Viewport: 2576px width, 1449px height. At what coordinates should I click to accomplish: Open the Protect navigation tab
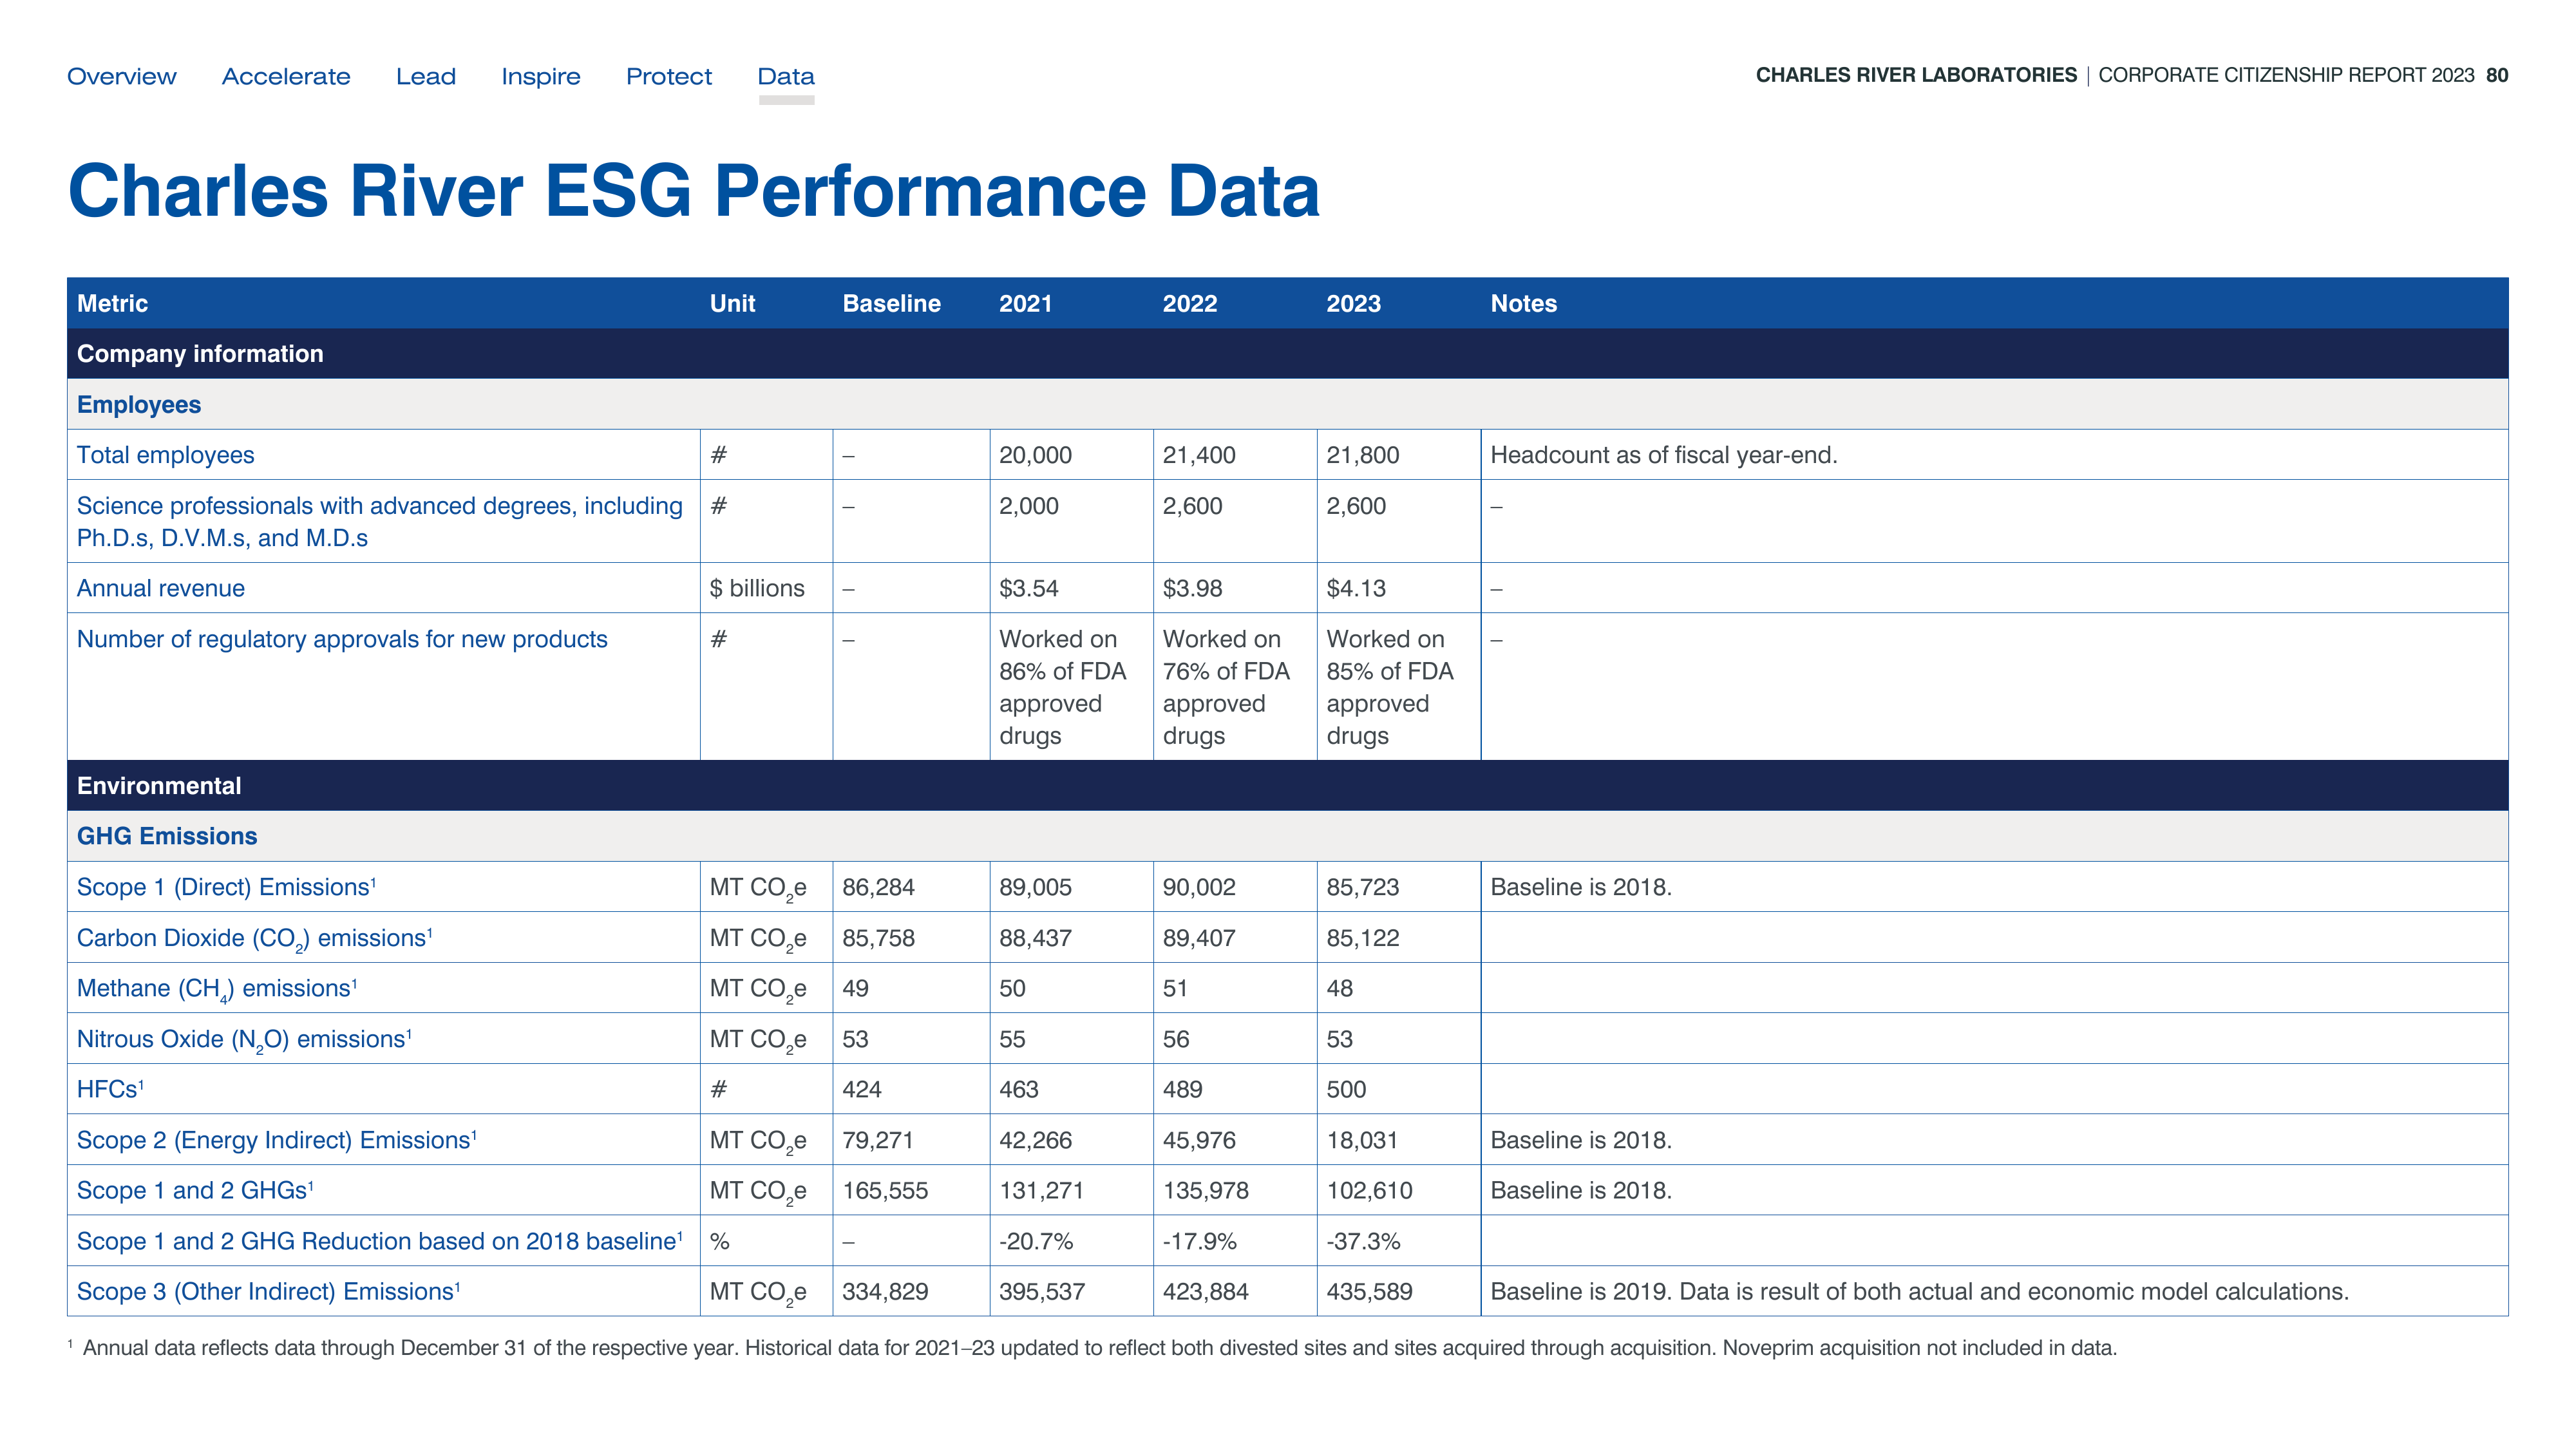pyautogui.click(x=669, y=76)
